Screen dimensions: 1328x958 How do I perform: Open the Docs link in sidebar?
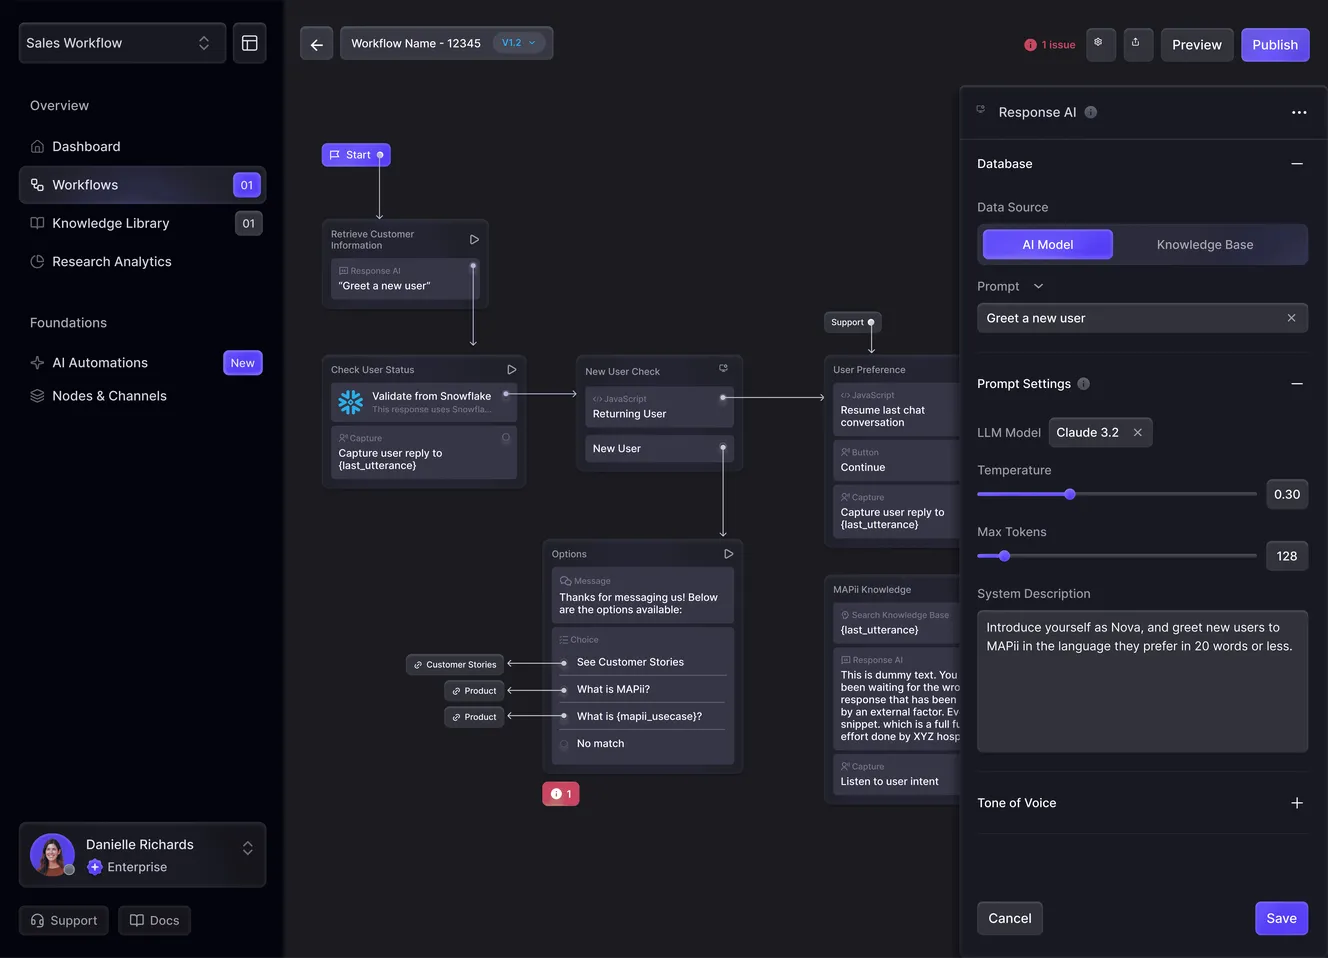coord(155,921)
